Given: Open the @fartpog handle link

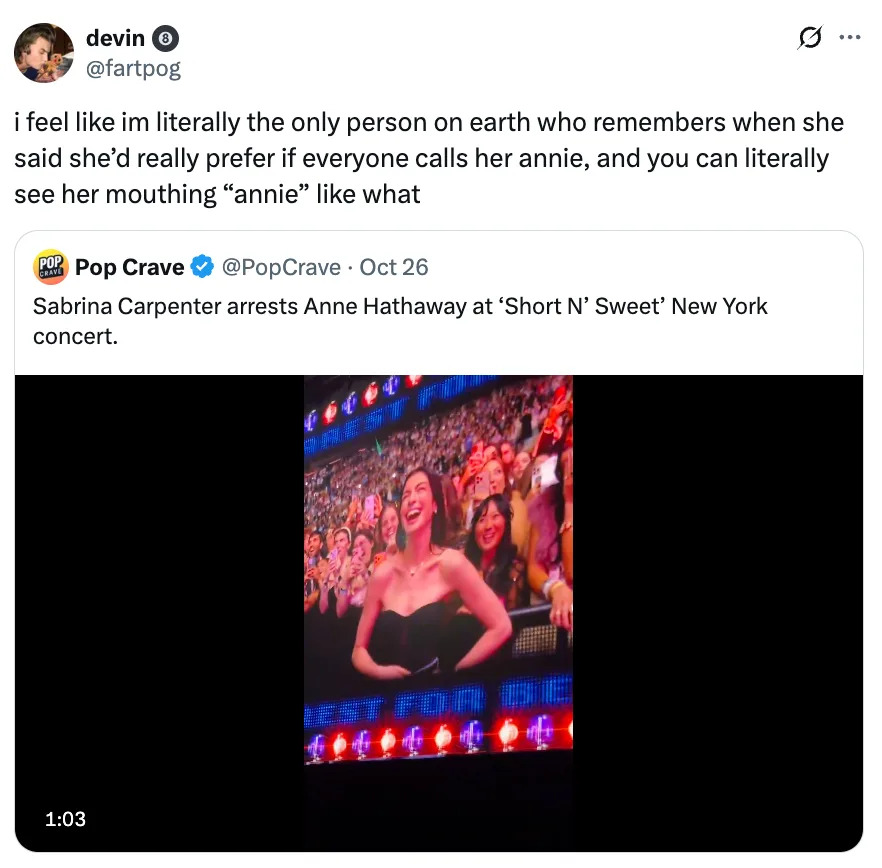Looking at the screenshot, I should [133, 68].
